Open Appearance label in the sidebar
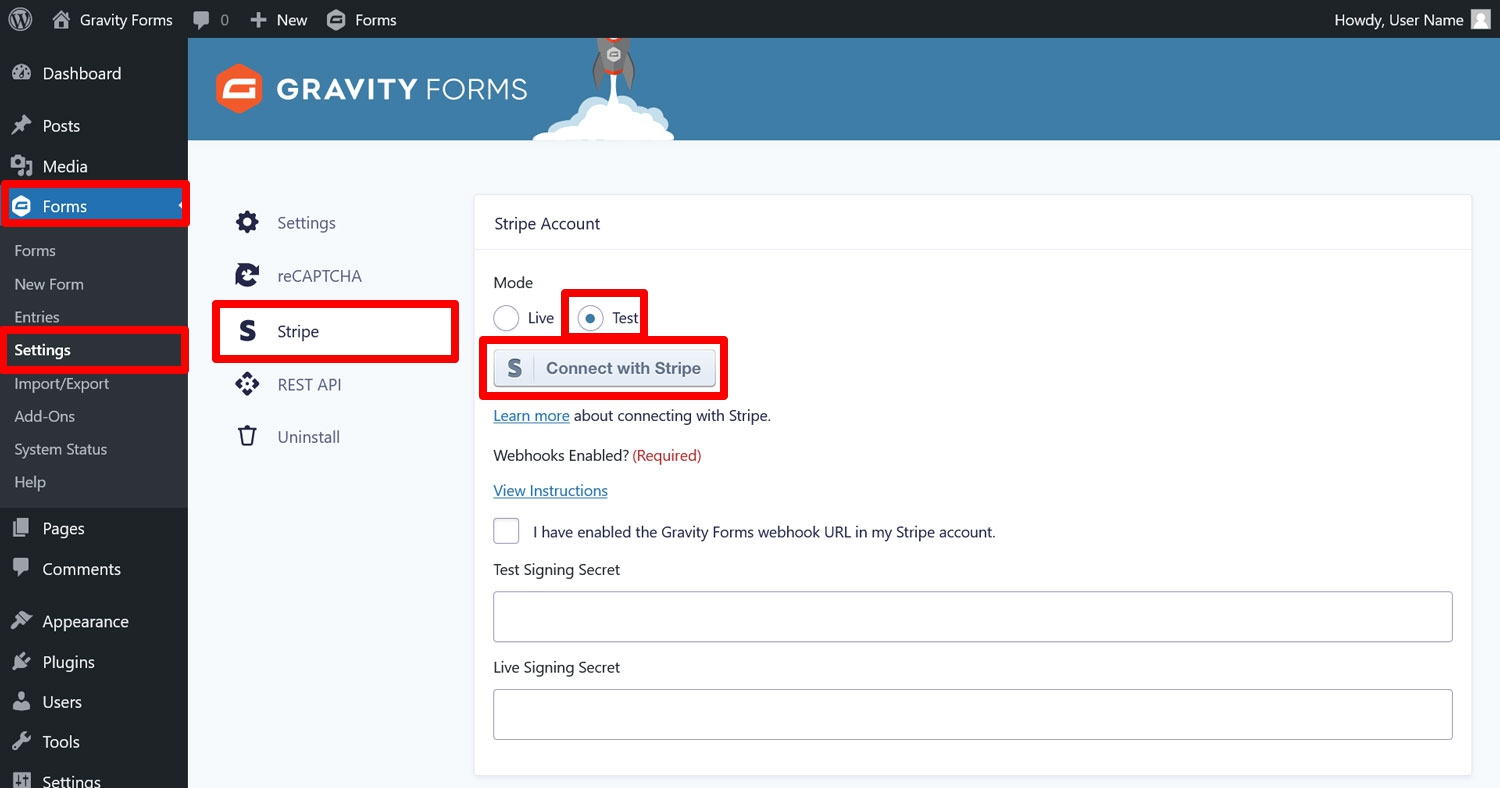This screenshot has width=1500, height=788. [85, 621]
